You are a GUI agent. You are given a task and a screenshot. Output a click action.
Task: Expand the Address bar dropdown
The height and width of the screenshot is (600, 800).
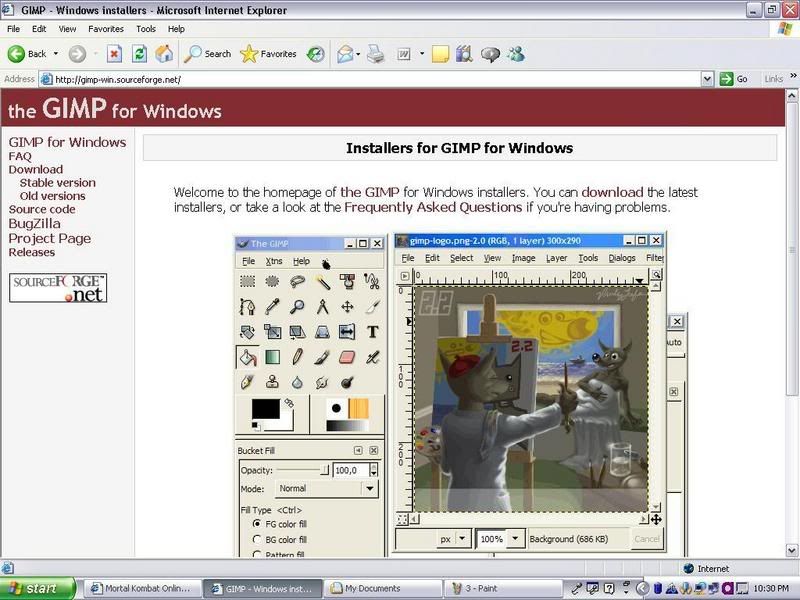707,79
